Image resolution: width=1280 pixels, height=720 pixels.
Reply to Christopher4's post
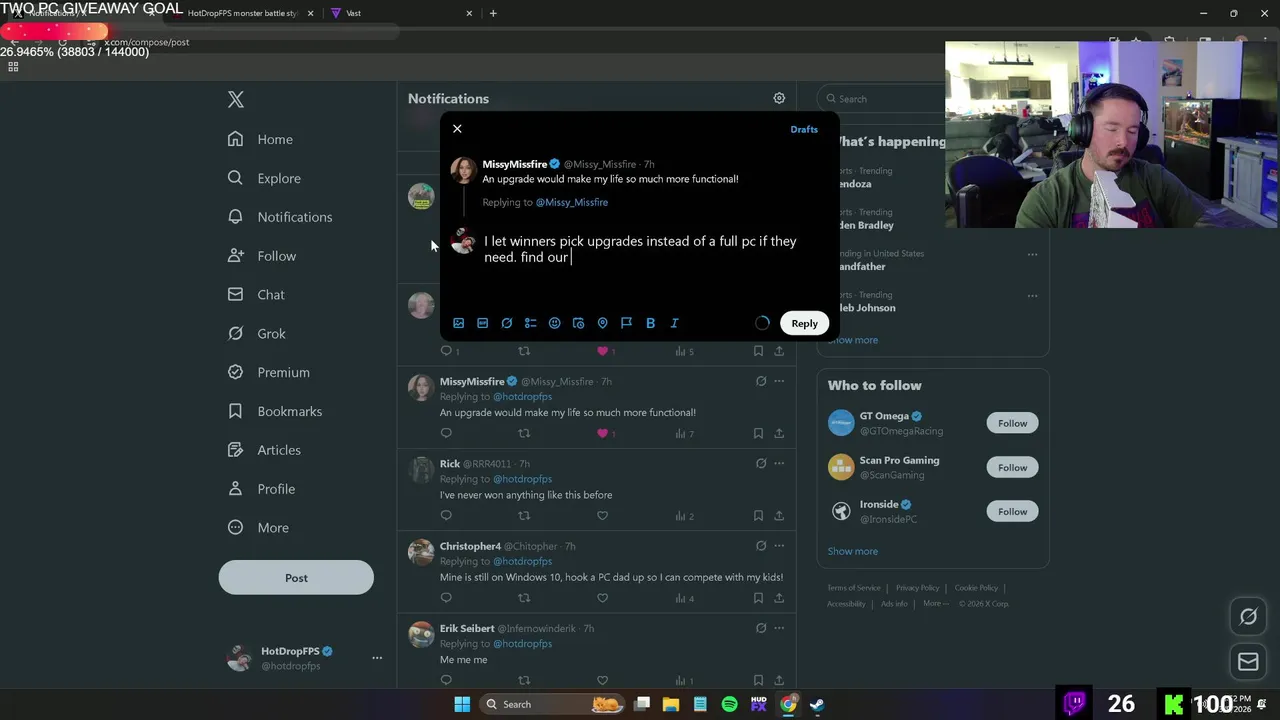point(446,598)
